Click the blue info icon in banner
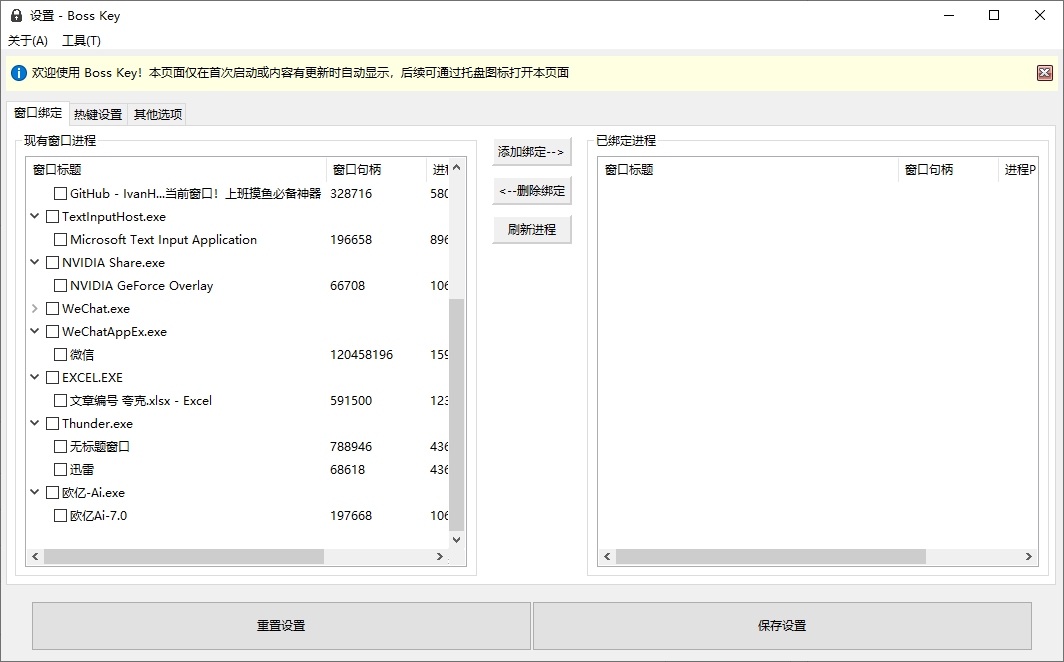The image size is (1064, 662). click(x=19, y=73)
